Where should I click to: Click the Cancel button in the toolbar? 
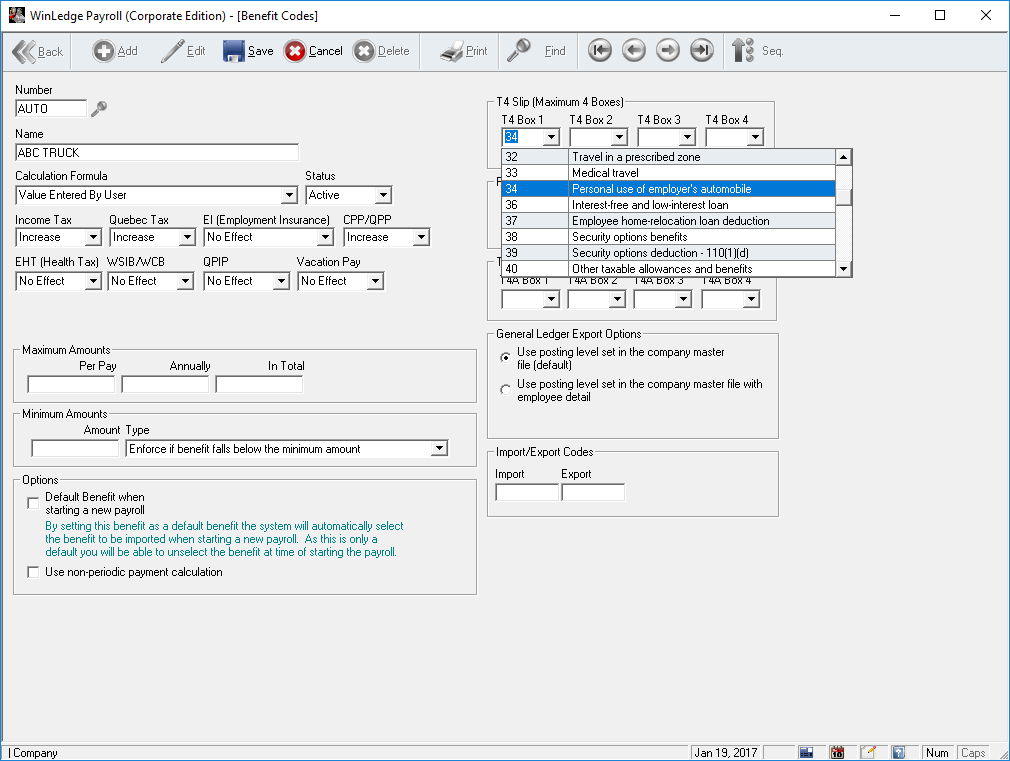pyautogui.click(x=313, y=50)
